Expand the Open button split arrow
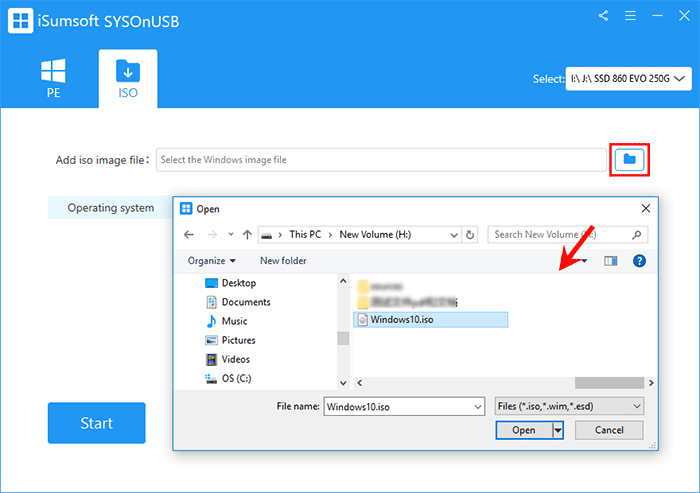The image size is (700, 493). 558,430
